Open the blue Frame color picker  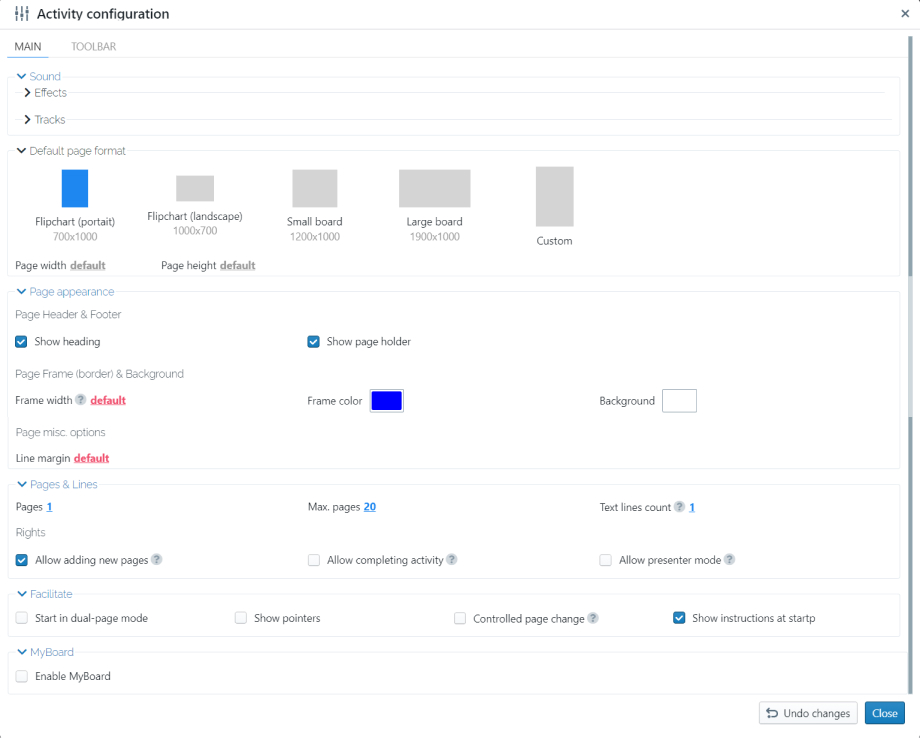point(387,401)
